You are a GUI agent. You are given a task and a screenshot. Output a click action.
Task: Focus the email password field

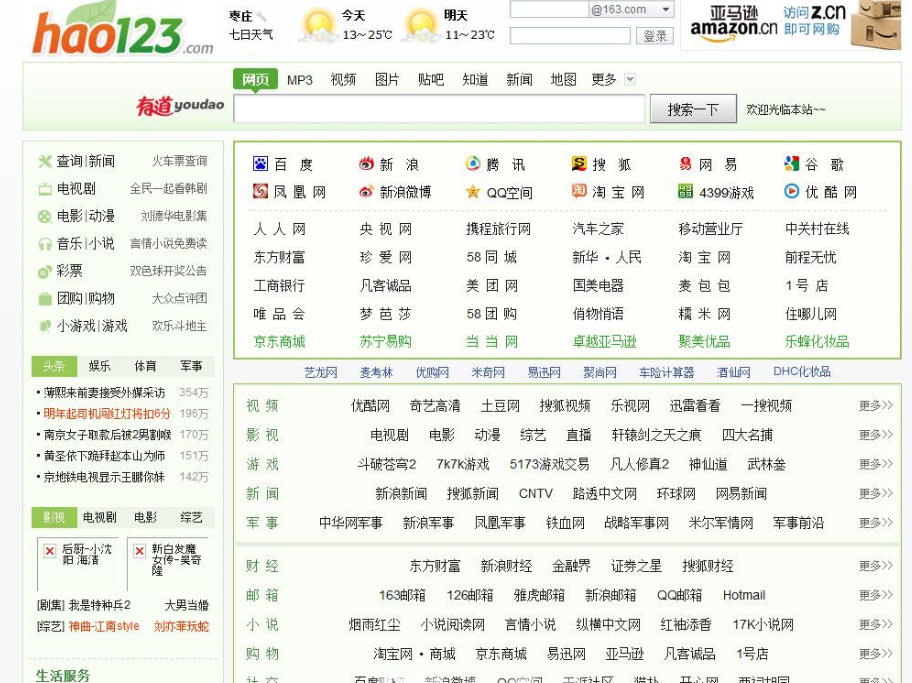(570, 36)
